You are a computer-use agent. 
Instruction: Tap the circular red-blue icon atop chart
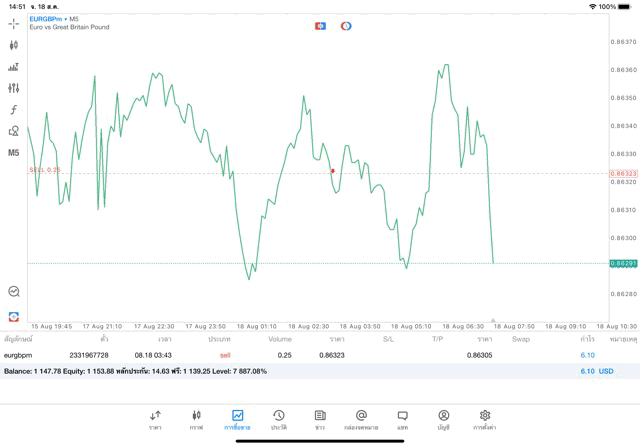(x=346, y=26)
